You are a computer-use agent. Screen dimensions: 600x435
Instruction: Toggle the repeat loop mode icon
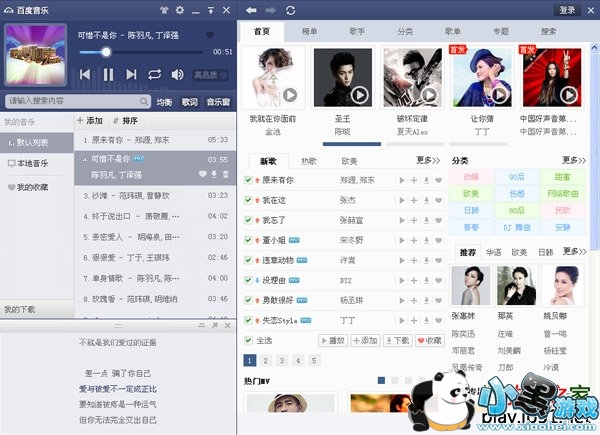tap(154, 74)
